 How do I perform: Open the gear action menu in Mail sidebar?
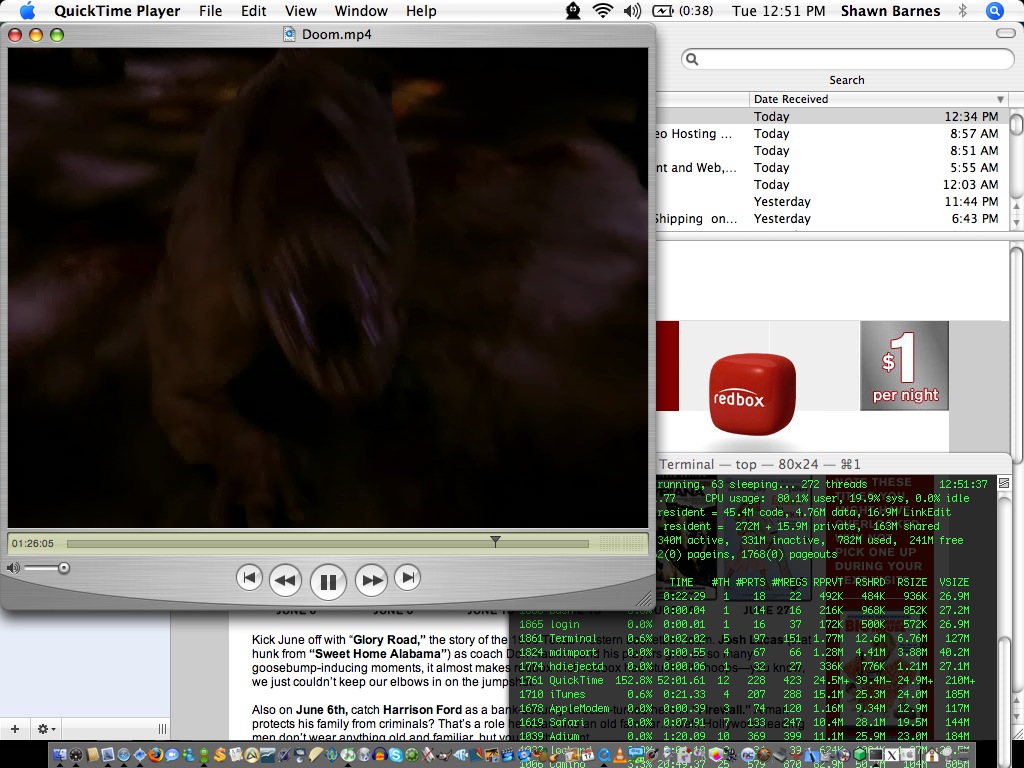click(46, 729)
